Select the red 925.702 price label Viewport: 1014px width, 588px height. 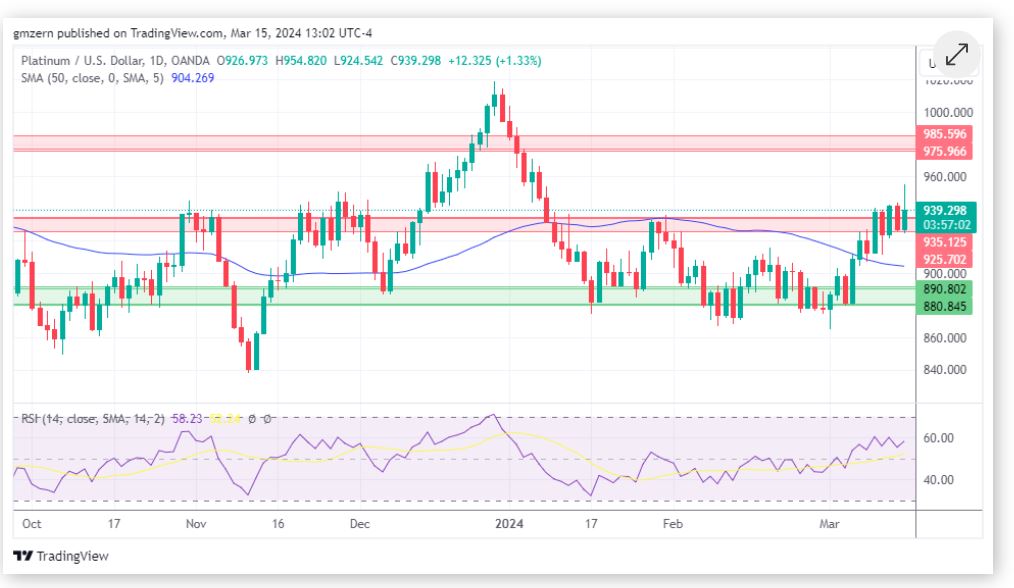coord(945,259)
